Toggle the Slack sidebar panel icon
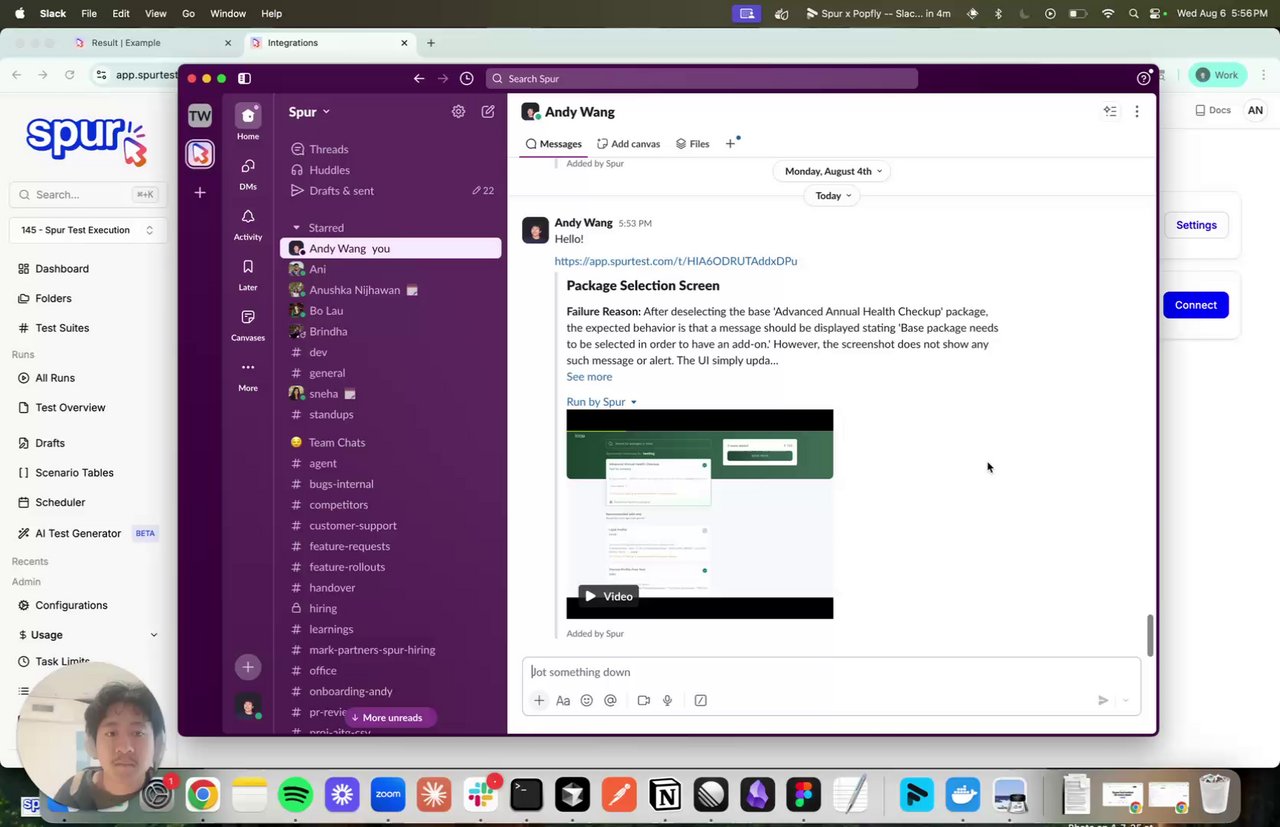This screenshot has height=827, width=1280. pyautogui.click(x=244, y=79)
